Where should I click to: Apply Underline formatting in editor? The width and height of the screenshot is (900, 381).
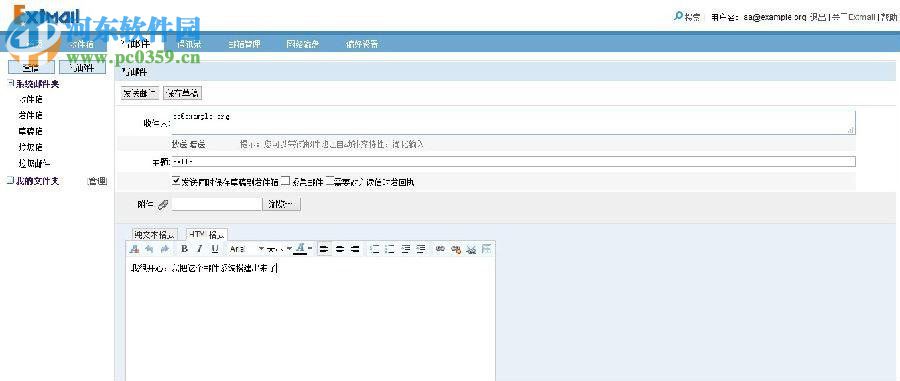pyautogui.click(x=215, y=249)
